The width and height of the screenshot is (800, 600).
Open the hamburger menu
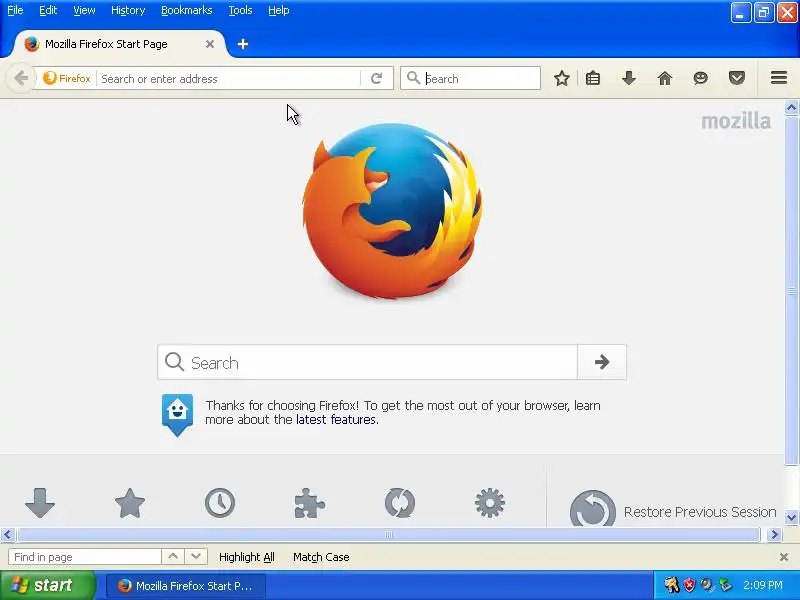(779, 78)
